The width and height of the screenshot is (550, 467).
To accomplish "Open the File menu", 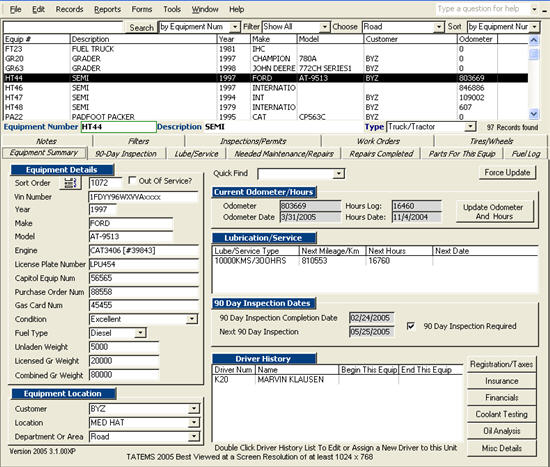I will point(15,9).
